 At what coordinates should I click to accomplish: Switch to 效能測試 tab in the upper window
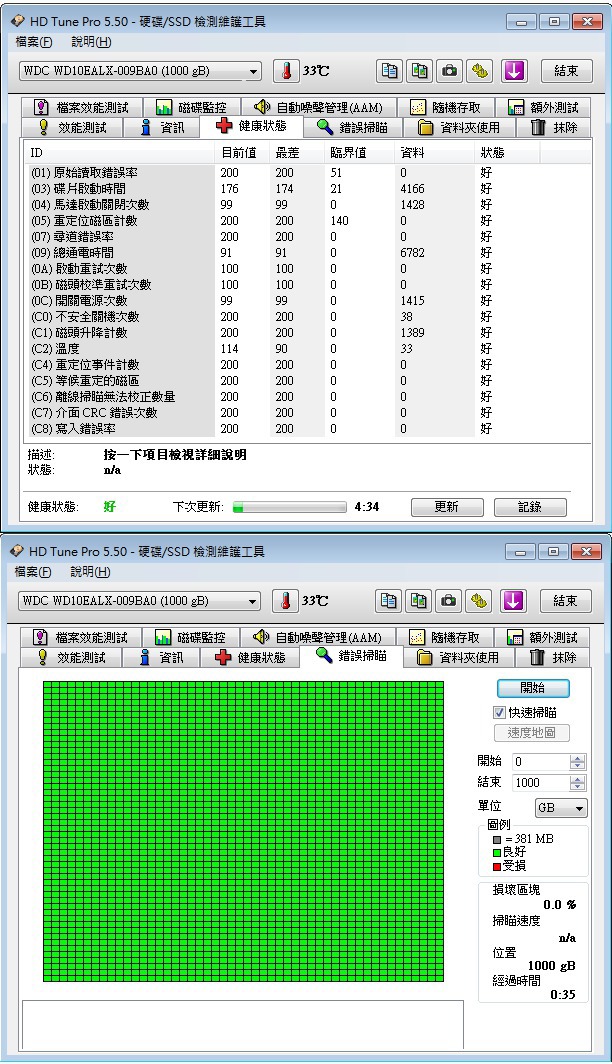coord(71,128)
